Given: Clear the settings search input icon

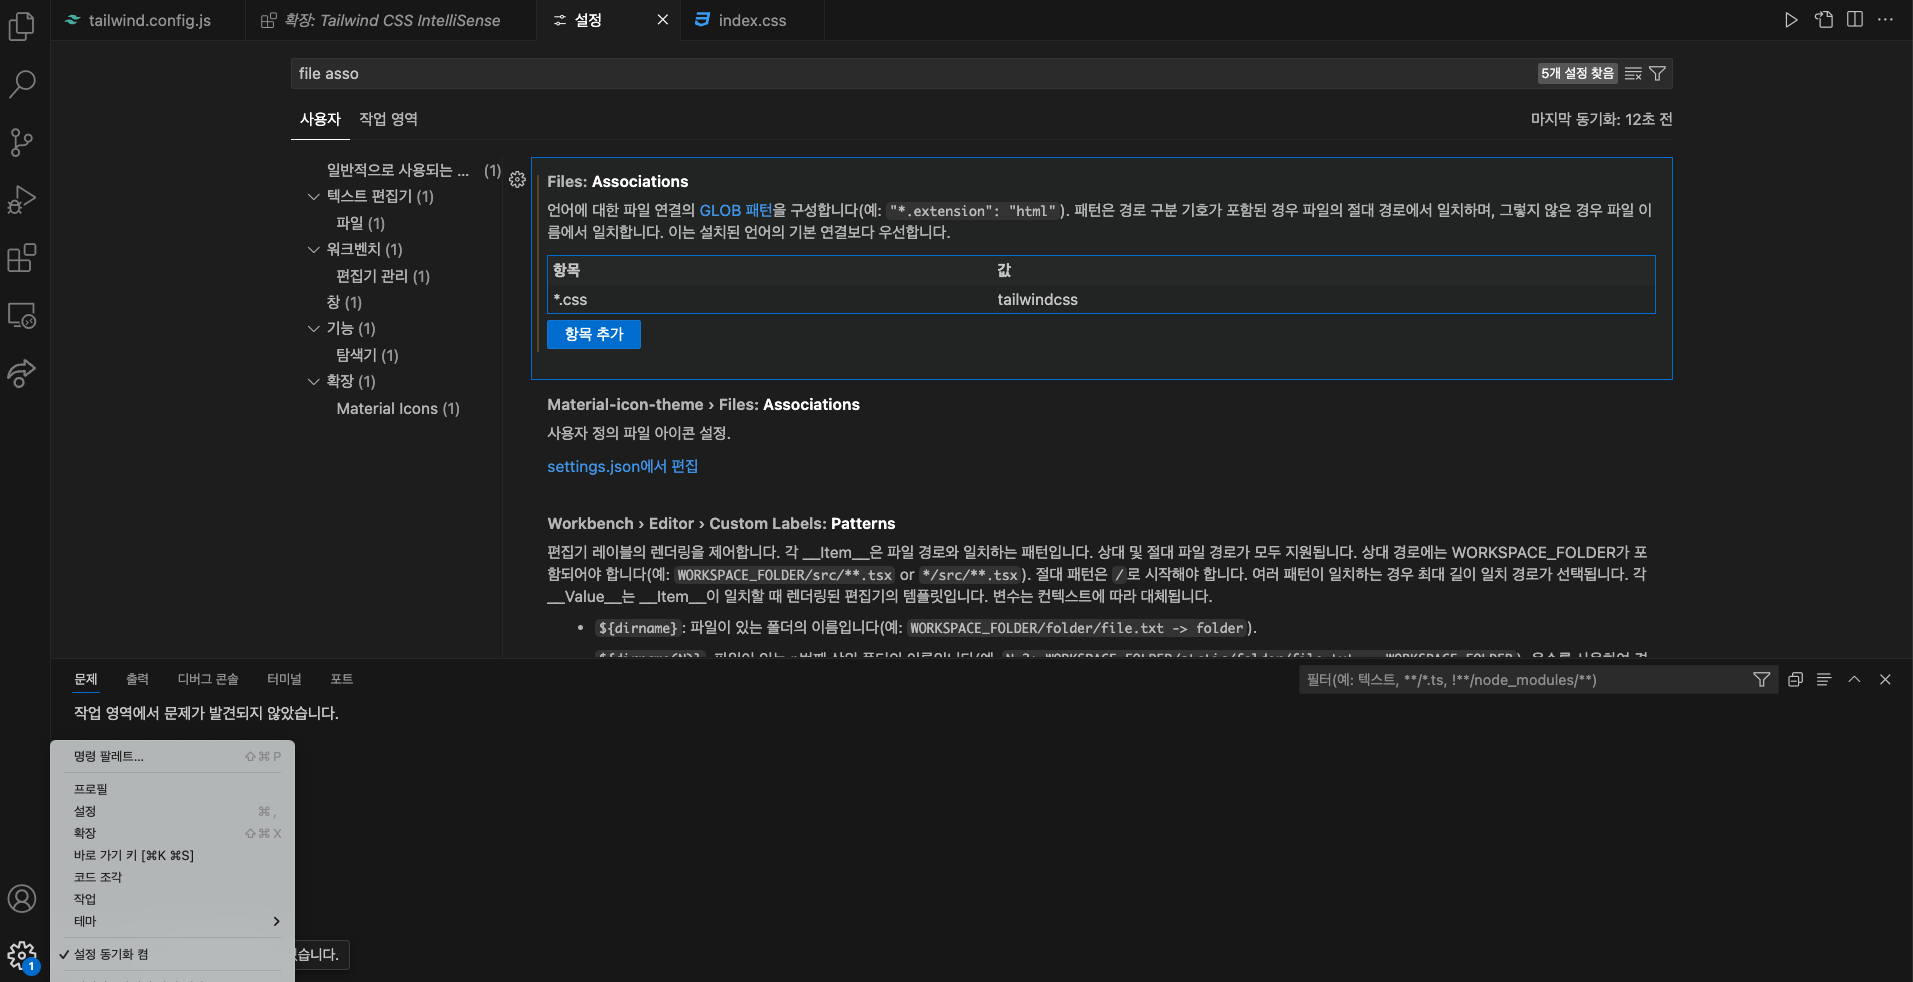Looking at the screenshot, I should tap(1633, 73).
